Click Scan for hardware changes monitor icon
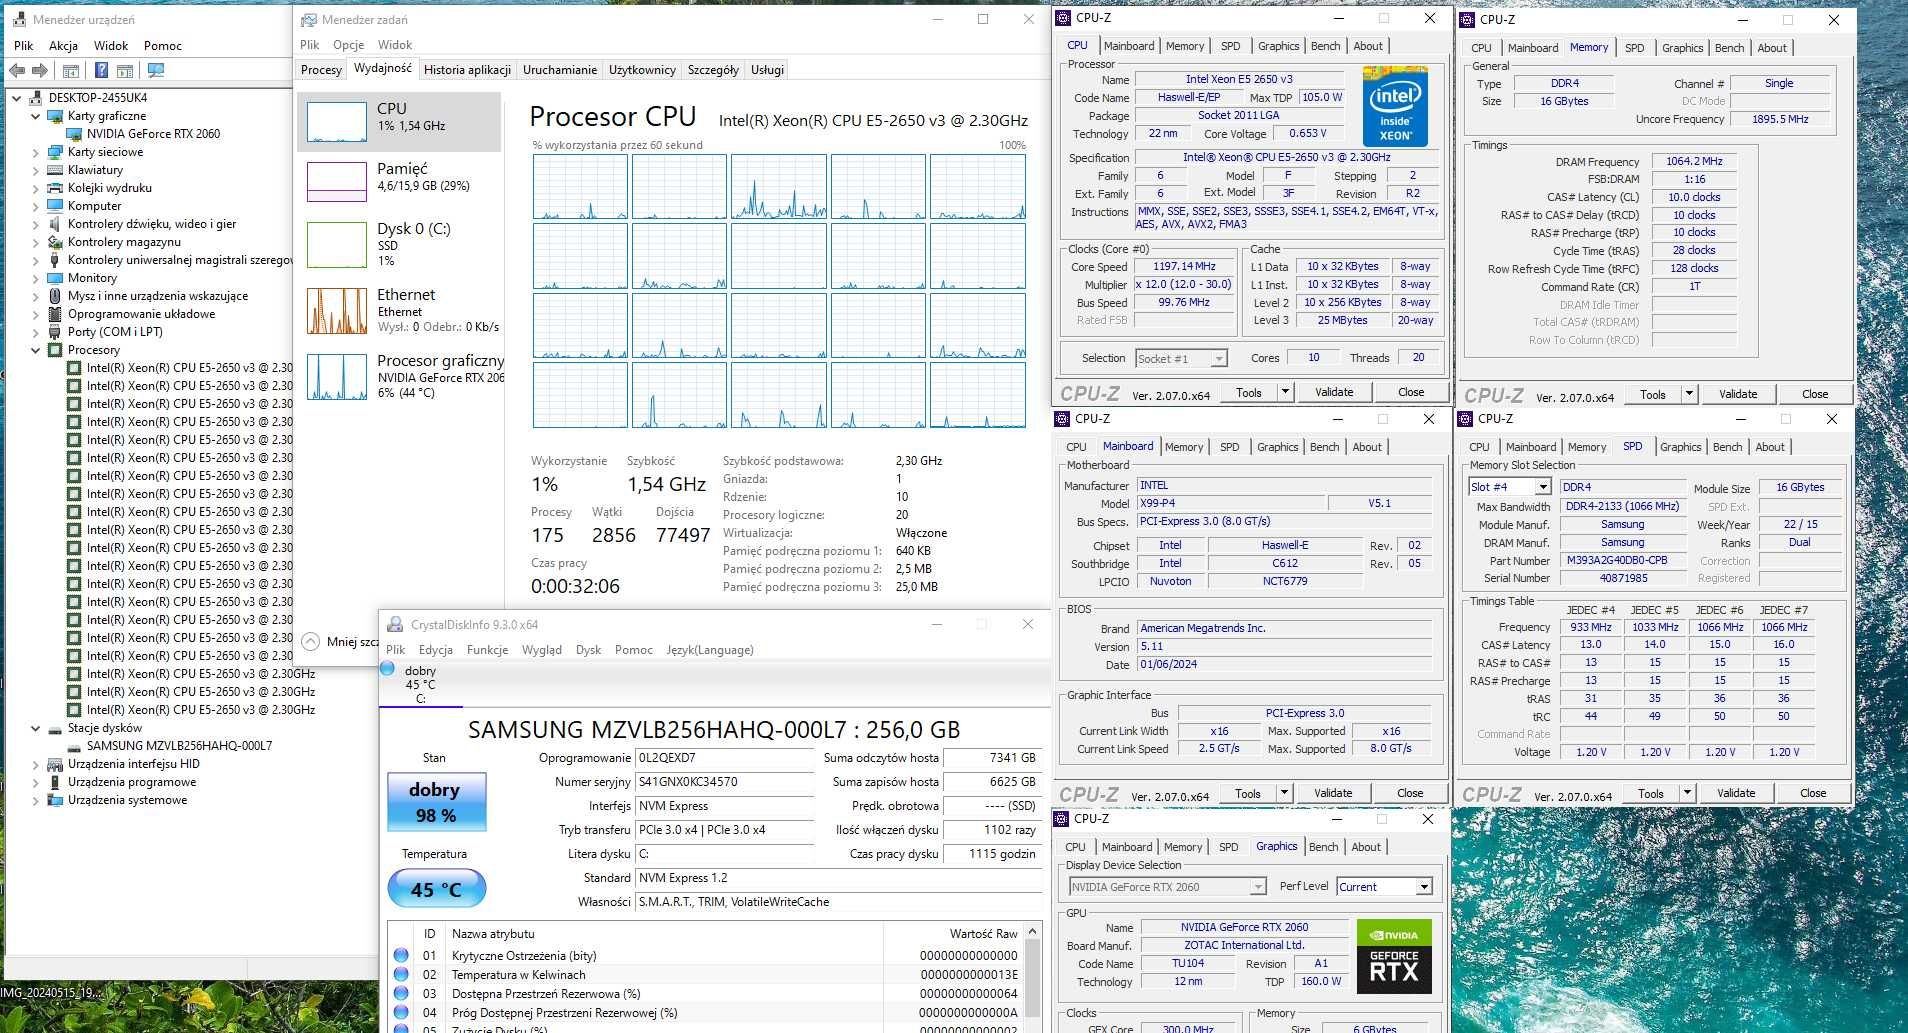1908x1033 pixels. (x=155, y=71)
